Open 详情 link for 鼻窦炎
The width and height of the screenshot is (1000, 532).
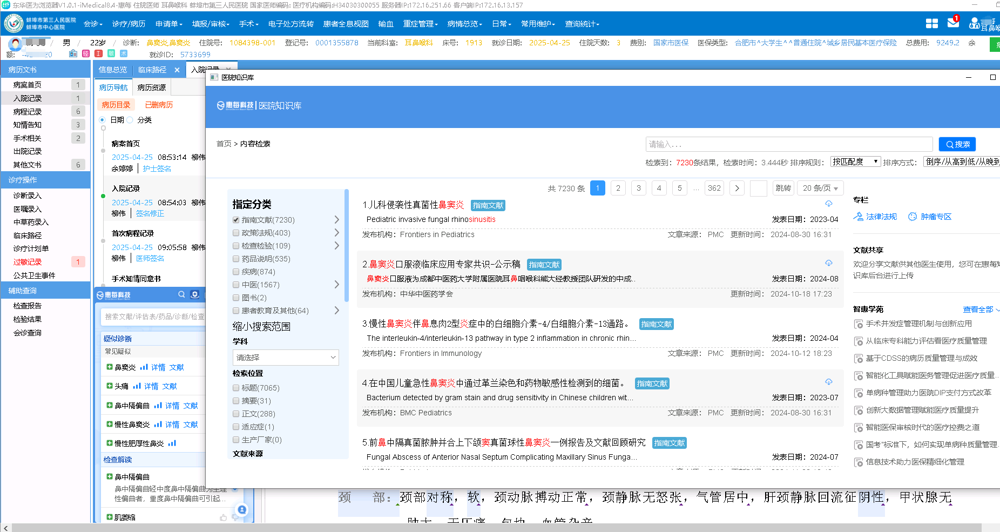point(158,367)
